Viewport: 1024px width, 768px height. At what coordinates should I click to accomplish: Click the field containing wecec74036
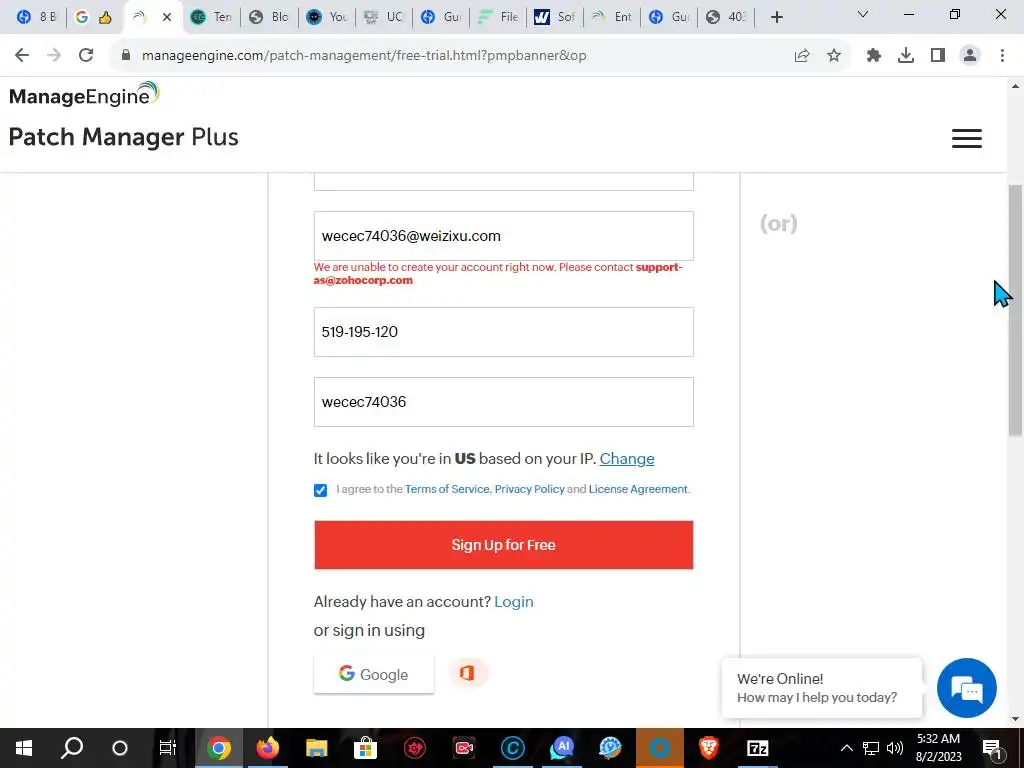[x=504, y=402]
